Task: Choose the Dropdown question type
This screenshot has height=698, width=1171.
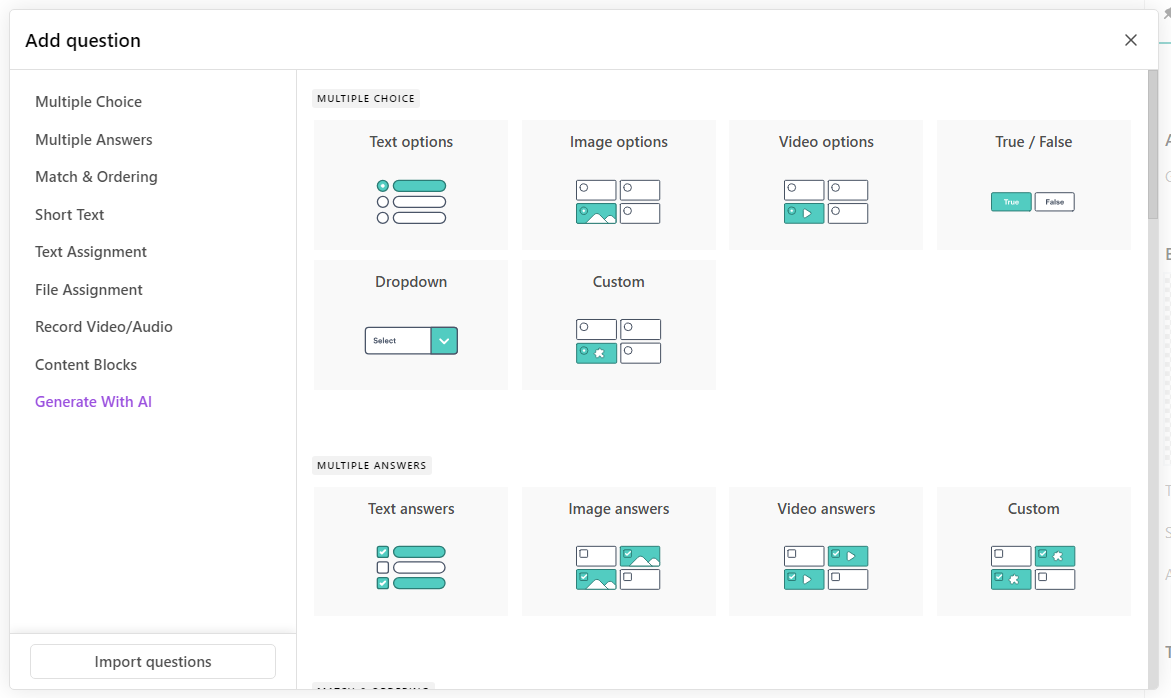Action: tap(411, 325)
